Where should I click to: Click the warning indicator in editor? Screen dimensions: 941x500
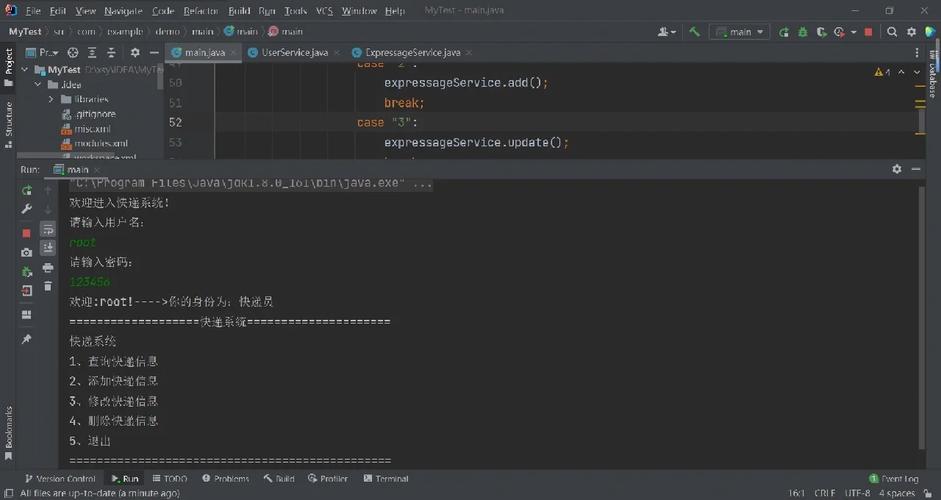[882, 72]
